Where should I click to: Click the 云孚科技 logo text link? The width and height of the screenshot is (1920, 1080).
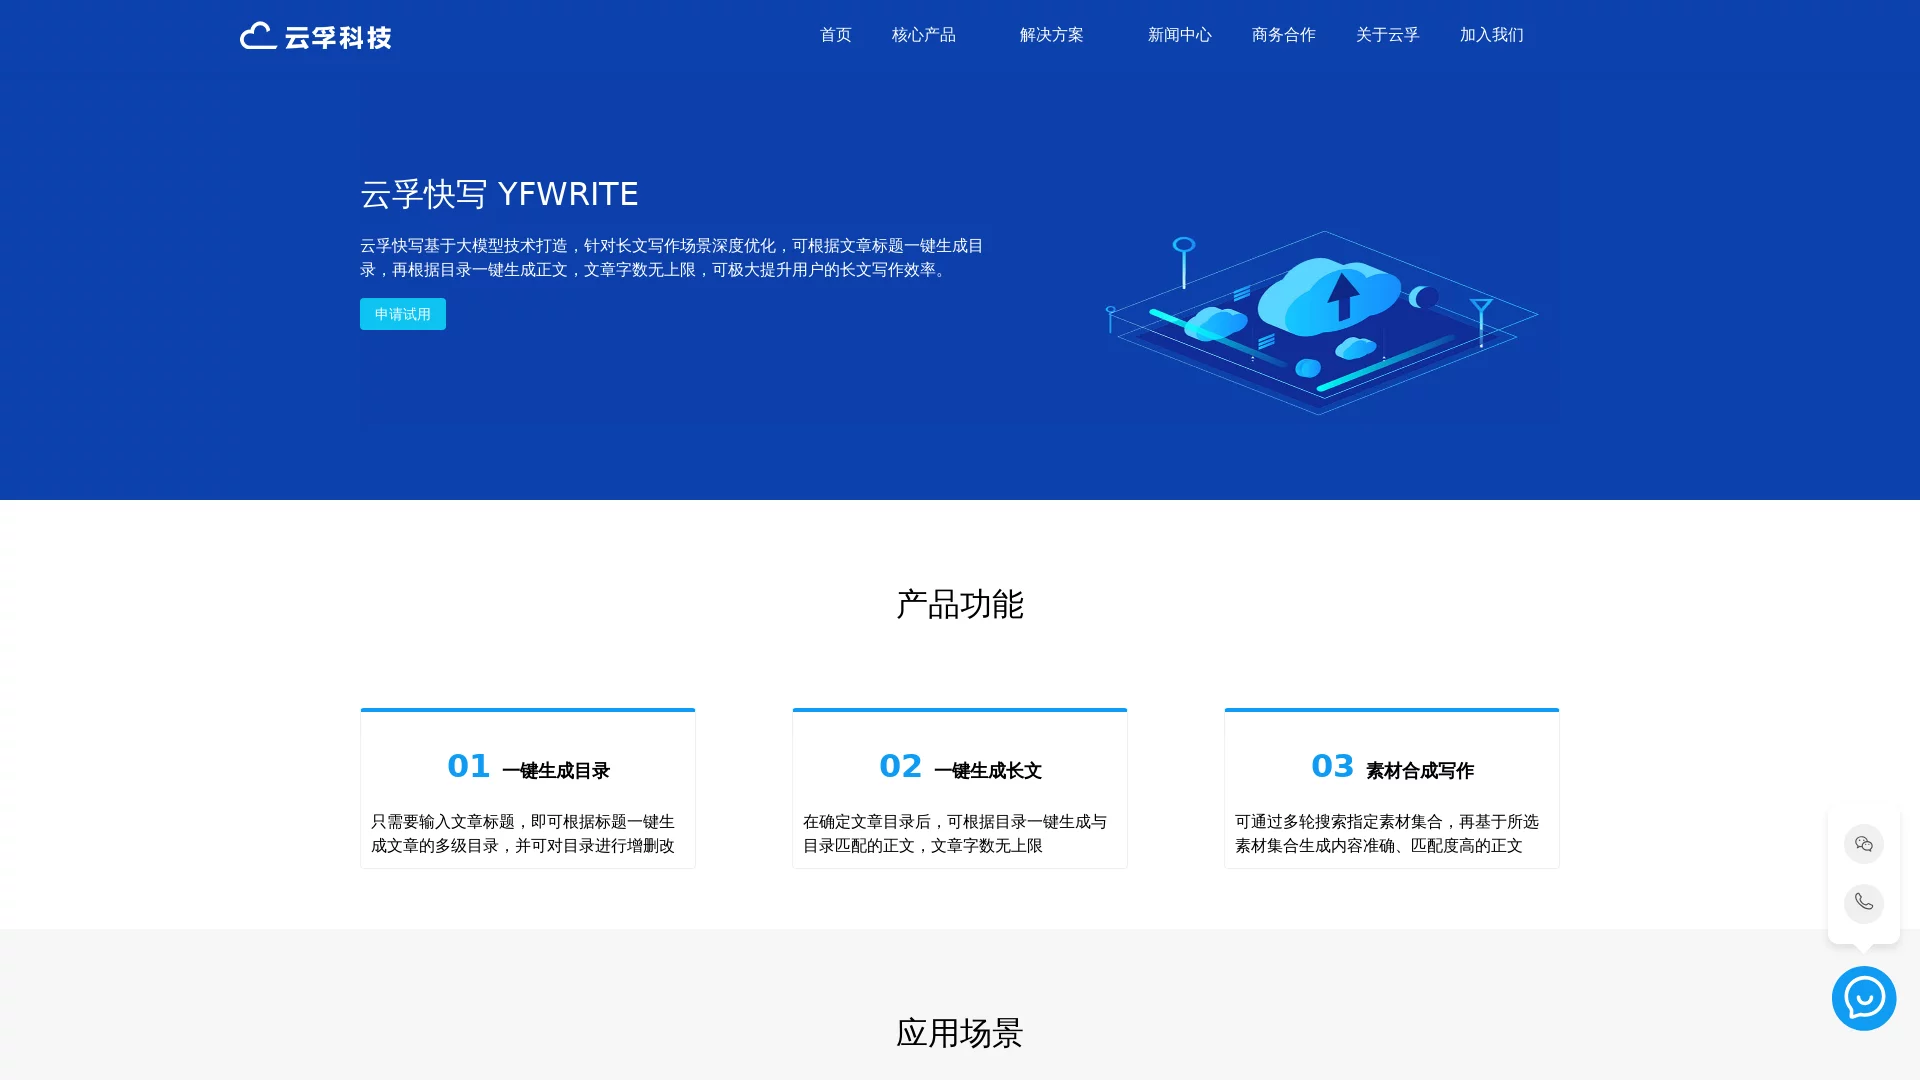point(338,37)
